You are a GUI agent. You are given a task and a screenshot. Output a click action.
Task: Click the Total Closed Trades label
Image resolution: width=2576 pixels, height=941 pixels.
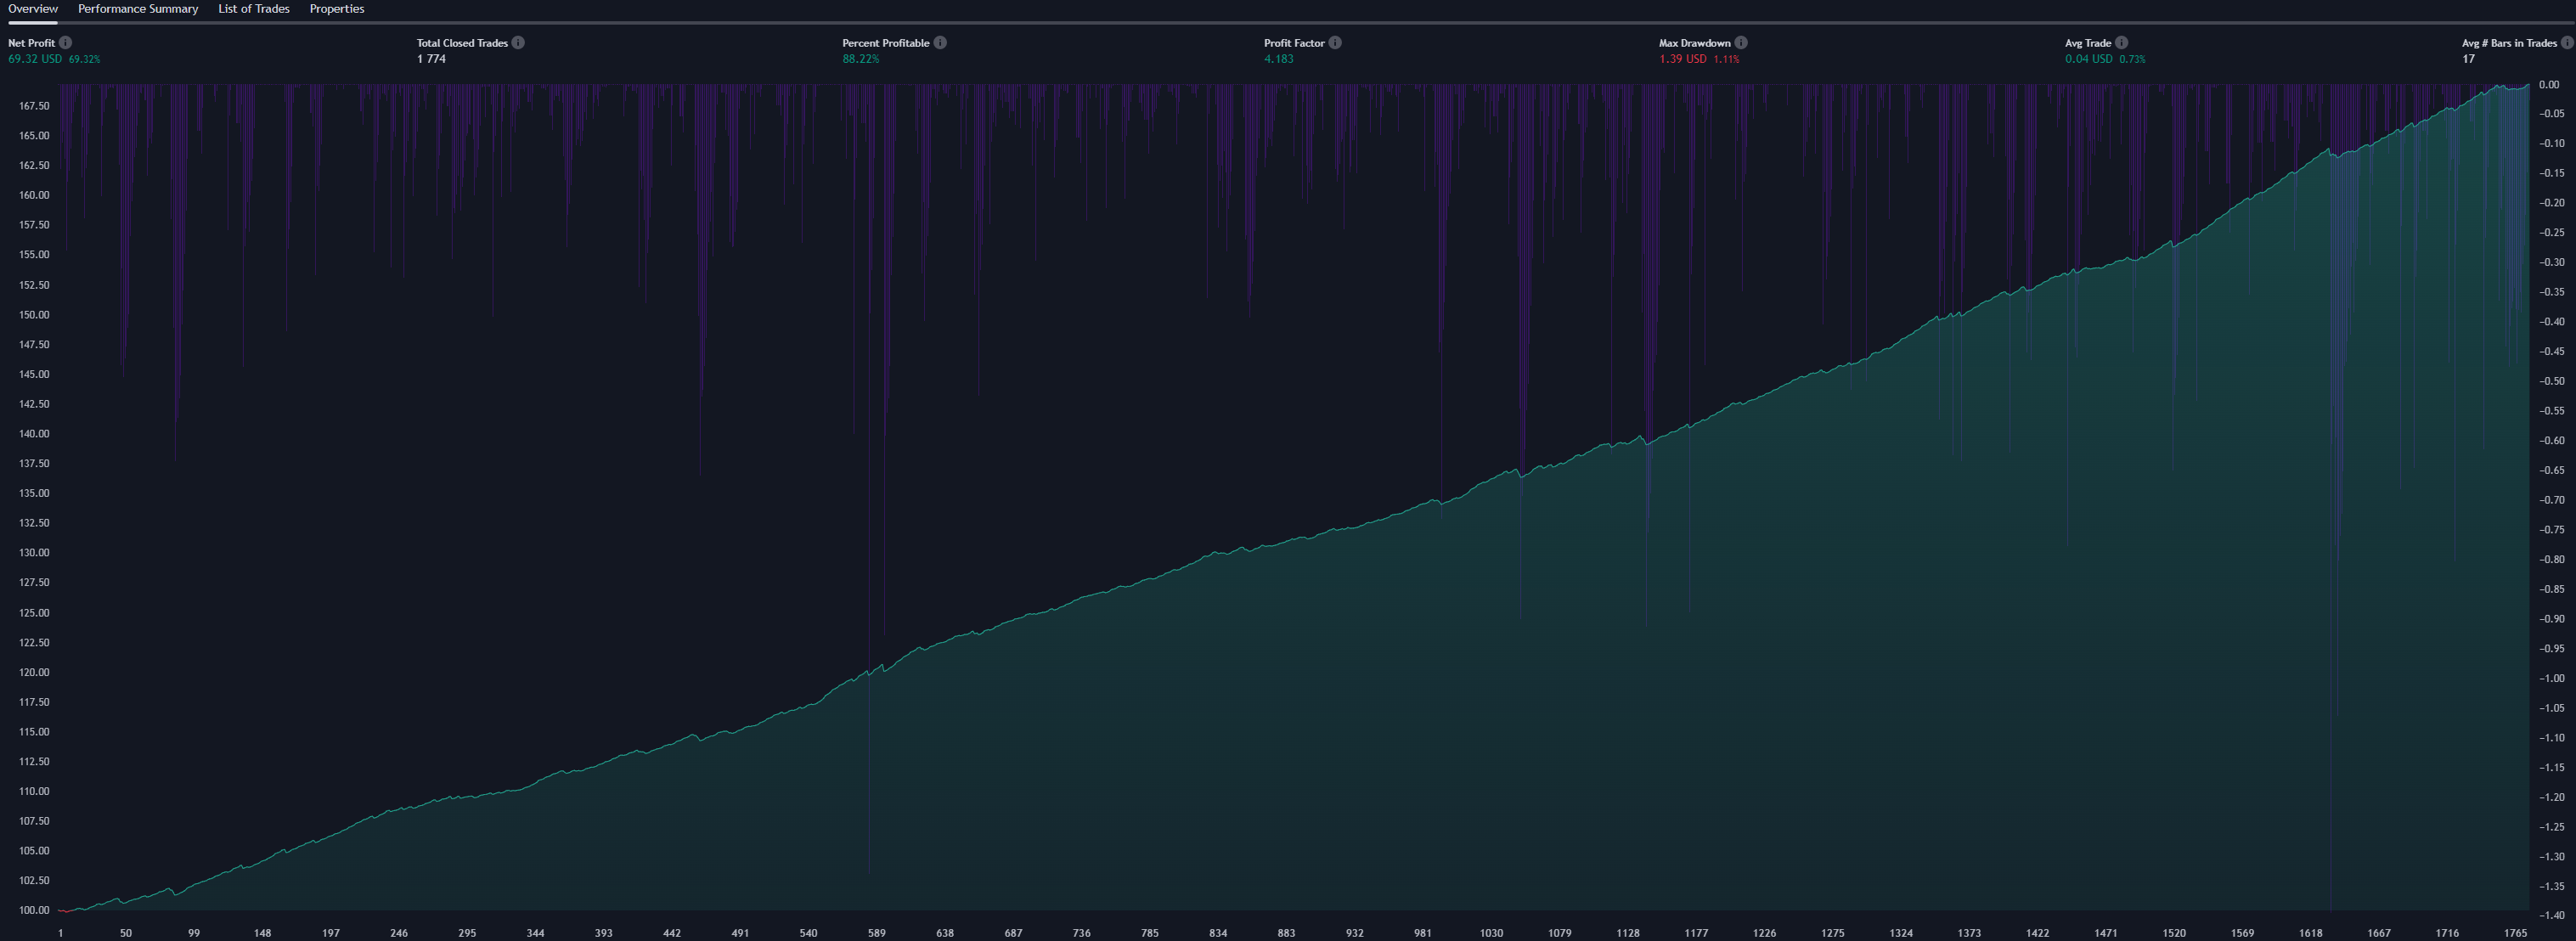(462, 43)
